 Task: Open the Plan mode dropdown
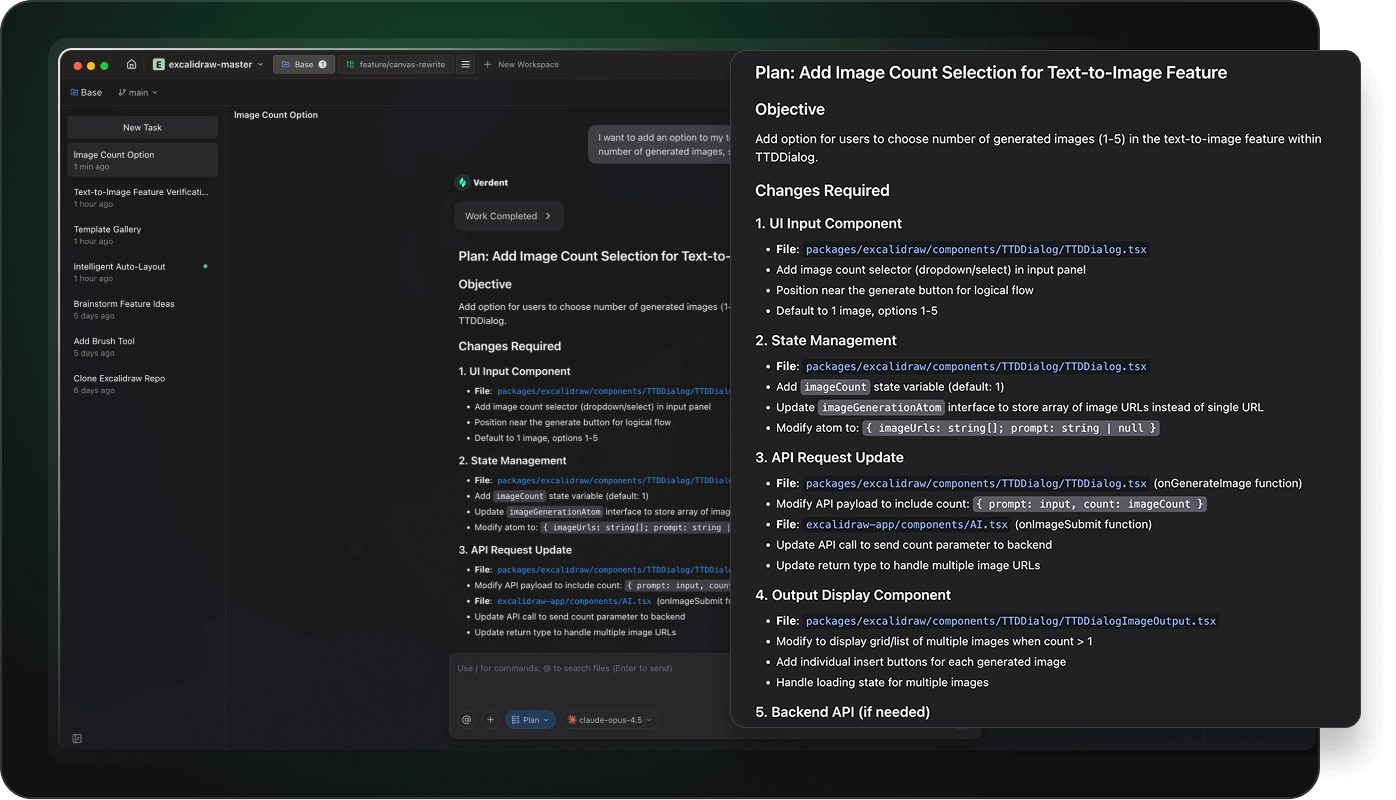tap(530, 720)
